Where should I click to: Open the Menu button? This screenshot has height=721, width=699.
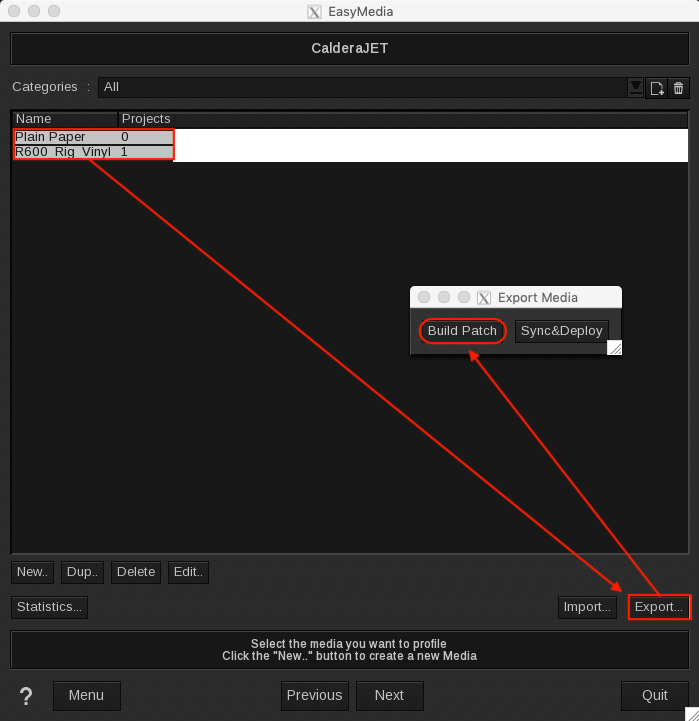[86, 696]
